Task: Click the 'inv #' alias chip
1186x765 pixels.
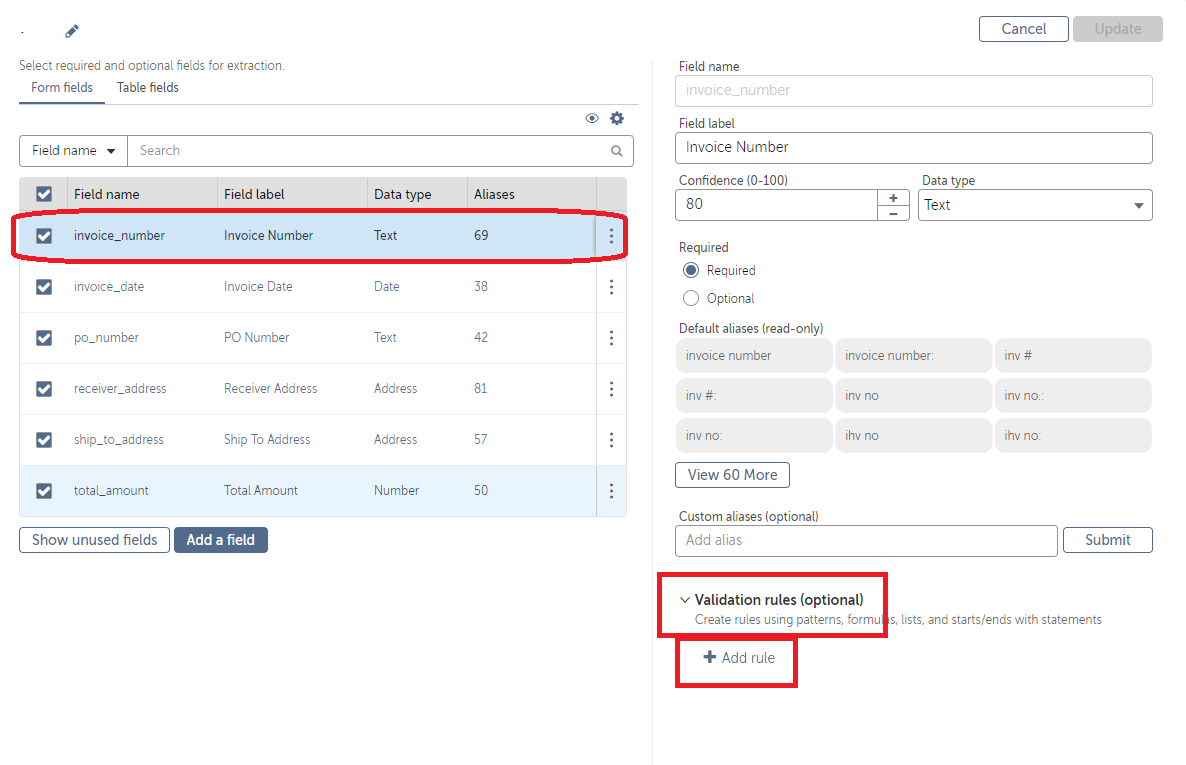Action: click(x=1073, y=356)
